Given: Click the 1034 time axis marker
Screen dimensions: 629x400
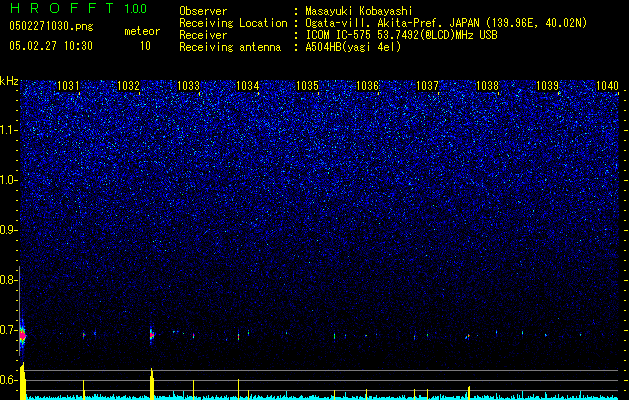Looking at the screenshot, I should [x=248, y=85].
